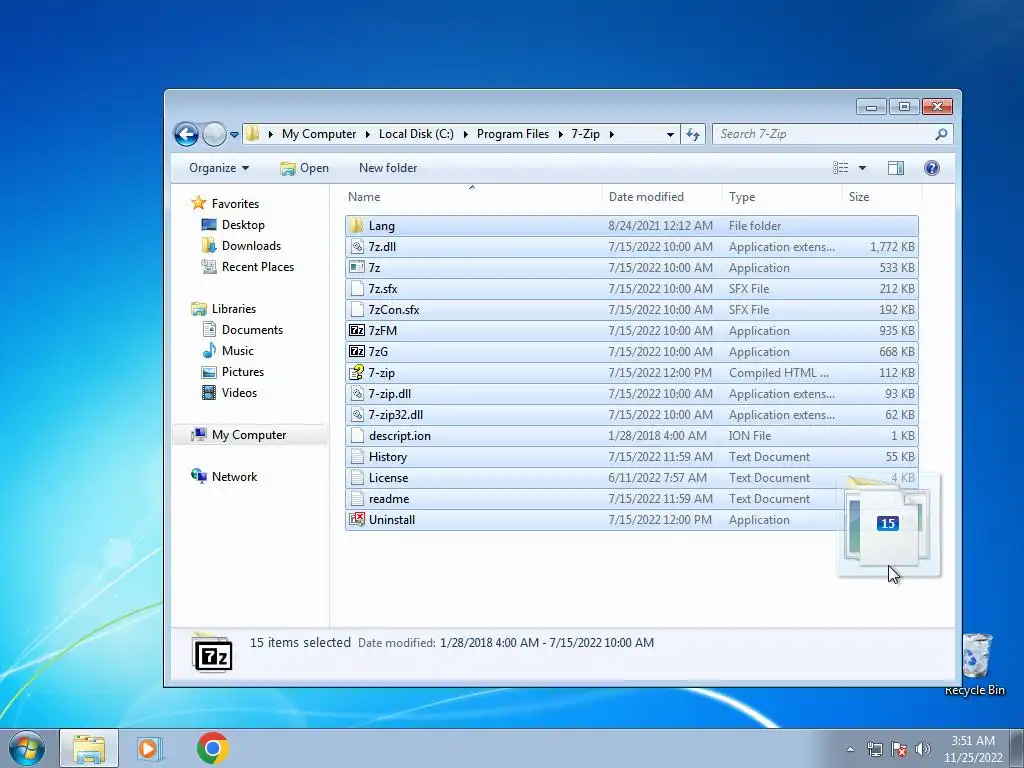This screenshot has width=1024, height=768.
Task: Click New folder in toolbar
Action: click(388, 168)
